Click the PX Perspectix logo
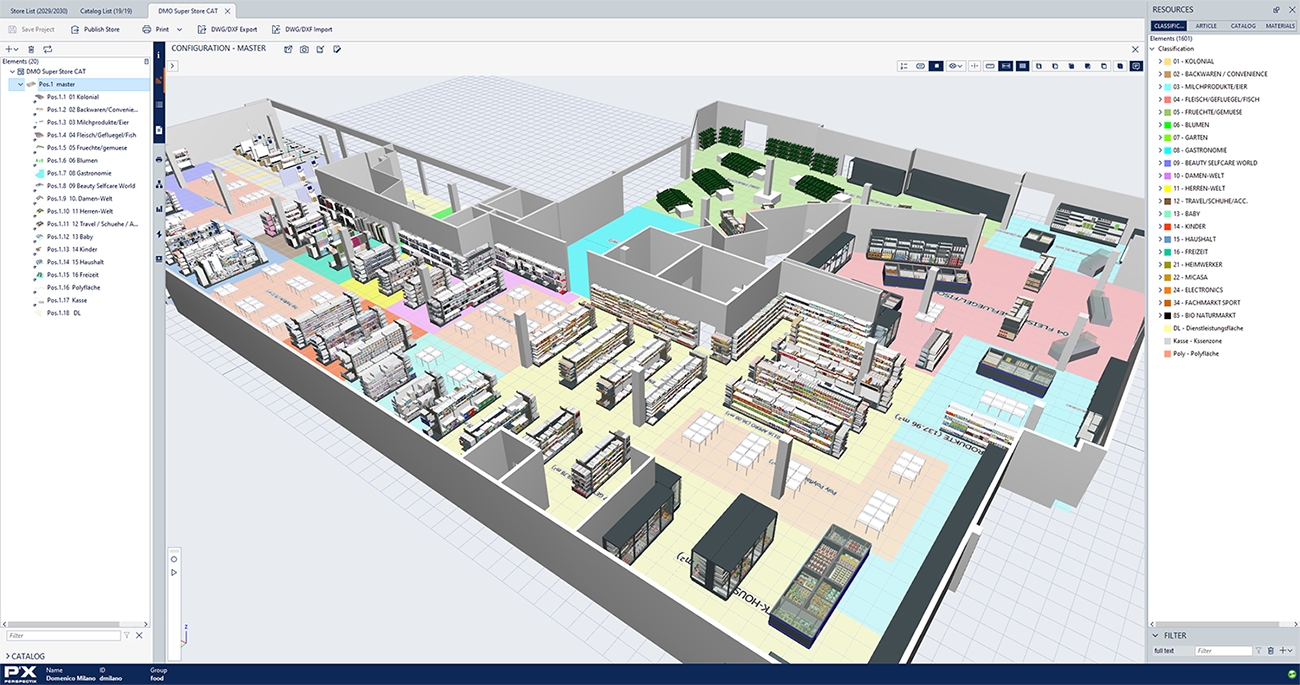 (x=20, y=674)
